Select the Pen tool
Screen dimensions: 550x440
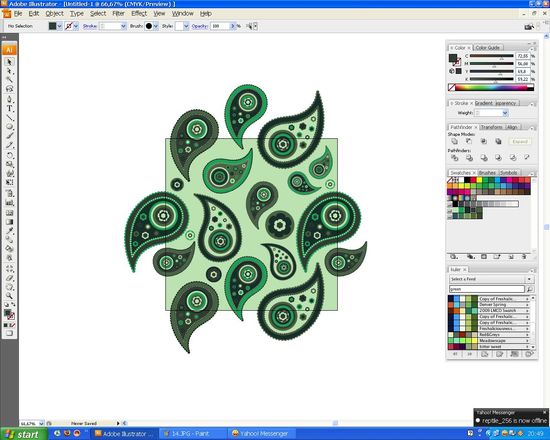(9, 99)
